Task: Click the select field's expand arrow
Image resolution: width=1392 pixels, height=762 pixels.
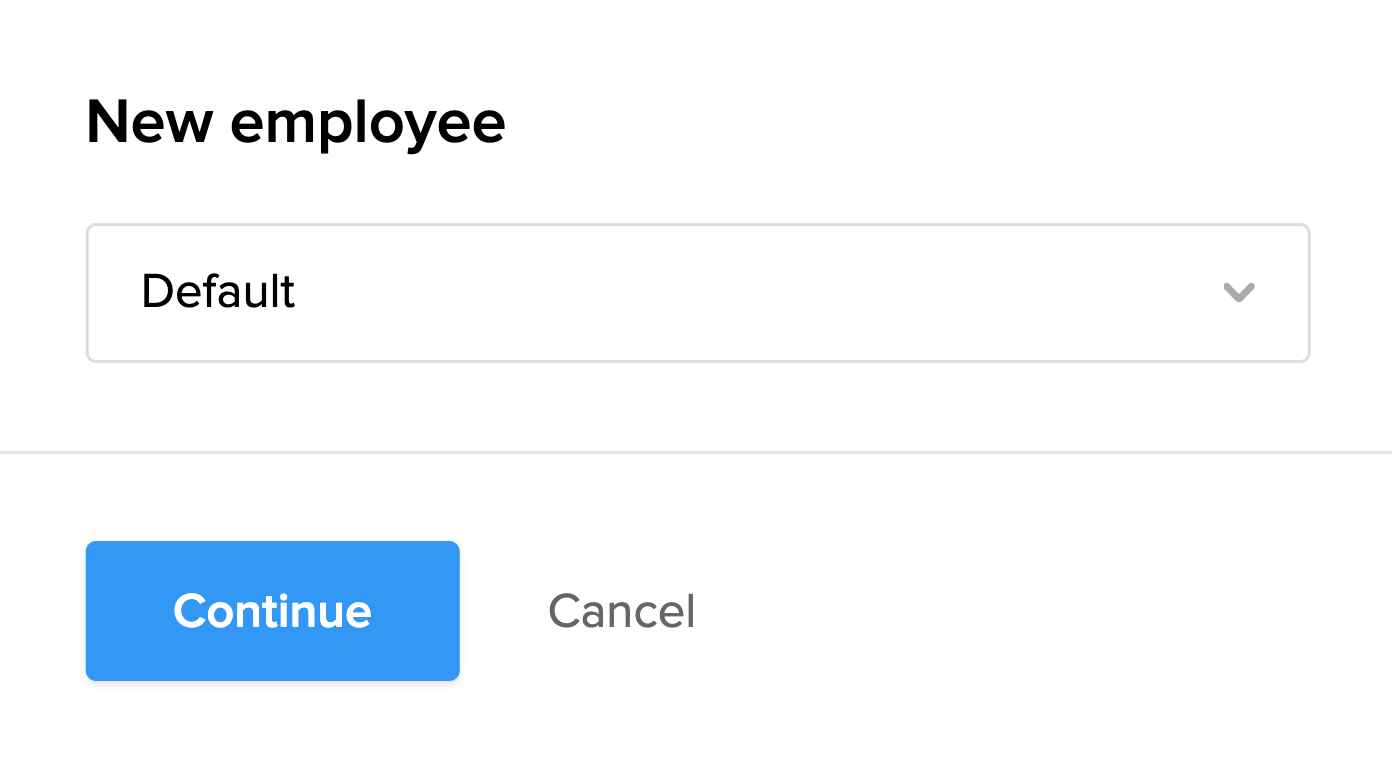Action: (x=1238, y=292)
